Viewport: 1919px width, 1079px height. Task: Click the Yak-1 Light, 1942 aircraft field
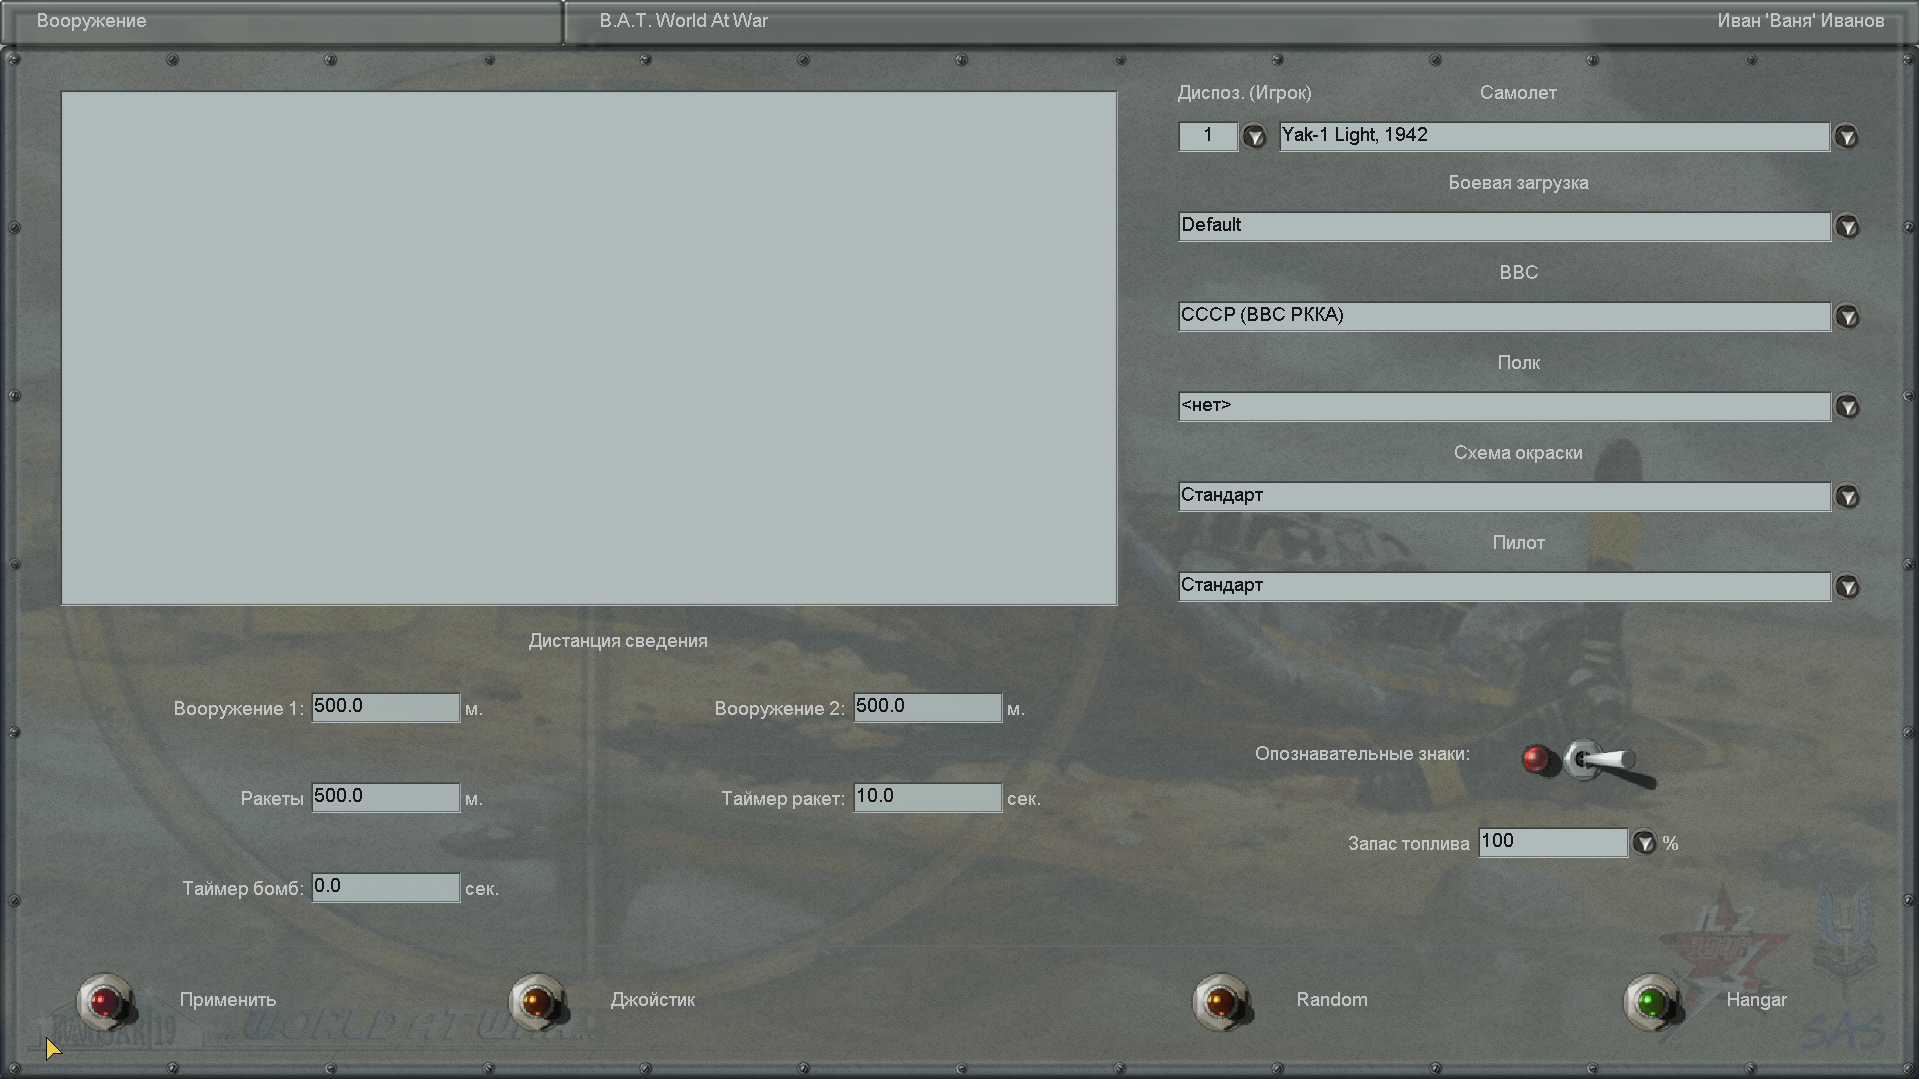1554,136
